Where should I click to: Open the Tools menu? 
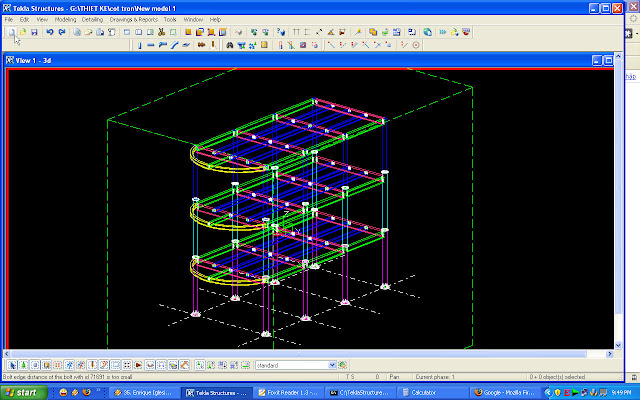[x=169, y=19]
